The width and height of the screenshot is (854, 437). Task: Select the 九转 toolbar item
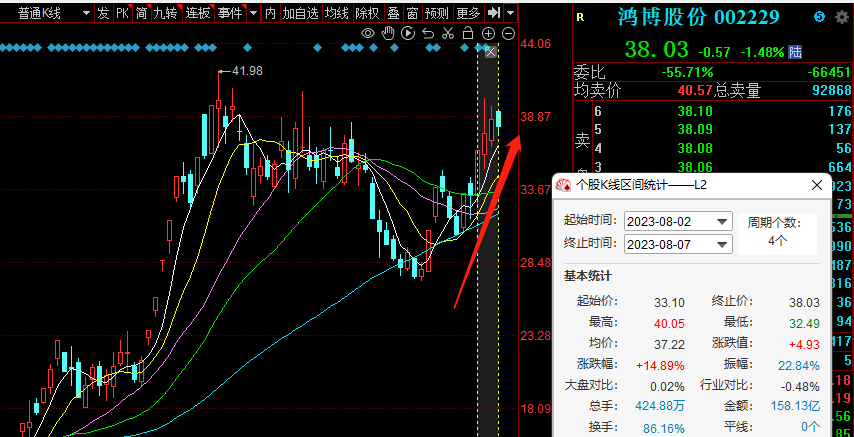pyautogui.click(x=166, y=13)
